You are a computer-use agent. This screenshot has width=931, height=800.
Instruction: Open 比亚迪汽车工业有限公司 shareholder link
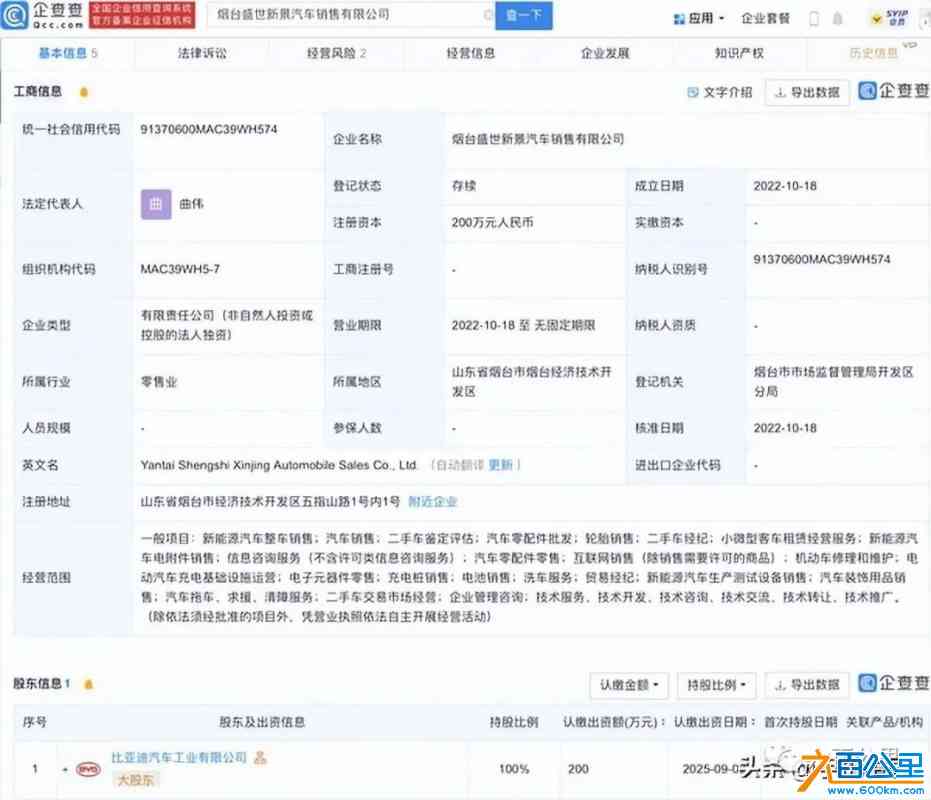[x=179, y=757]
